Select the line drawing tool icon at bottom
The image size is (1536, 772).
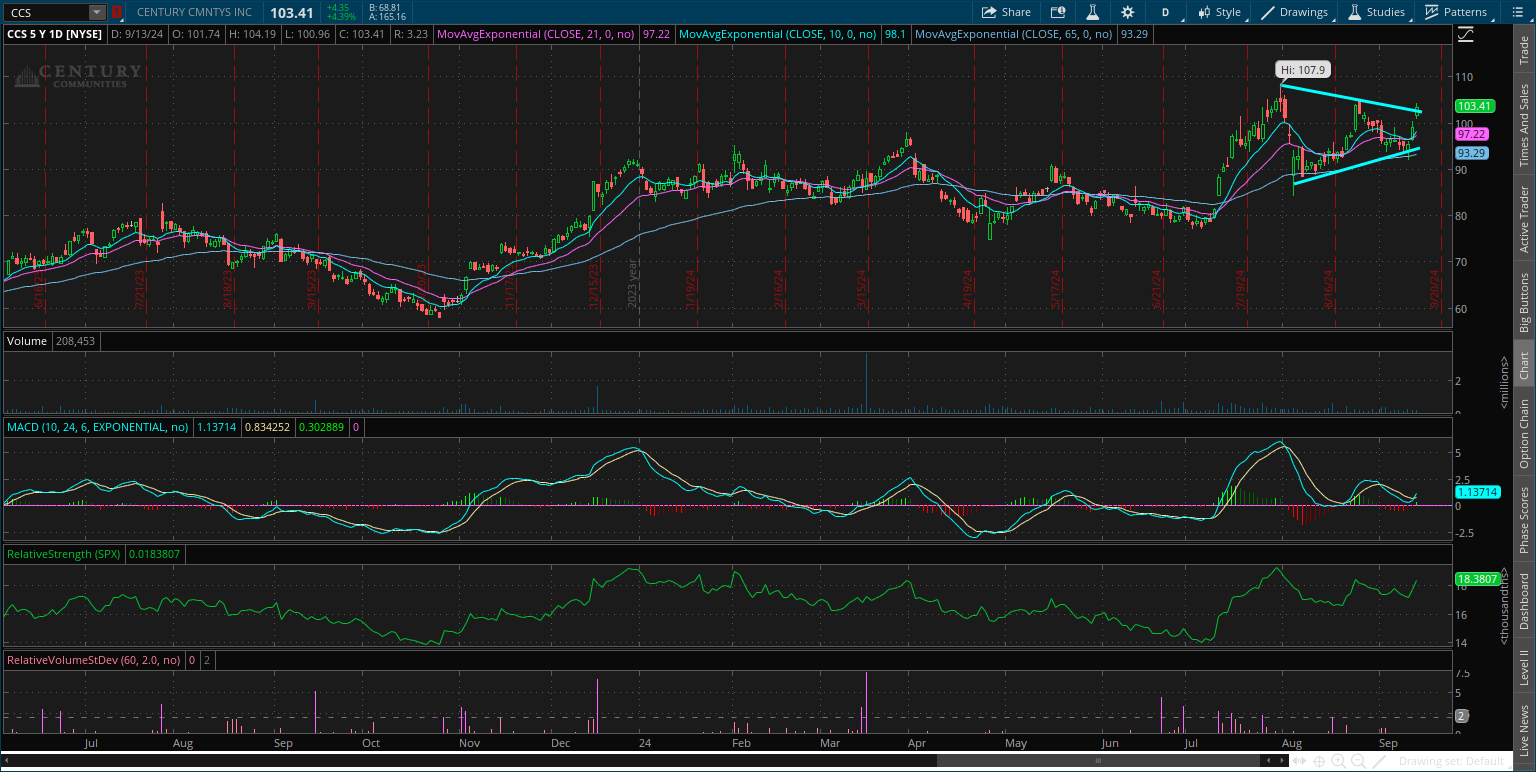1377,761
